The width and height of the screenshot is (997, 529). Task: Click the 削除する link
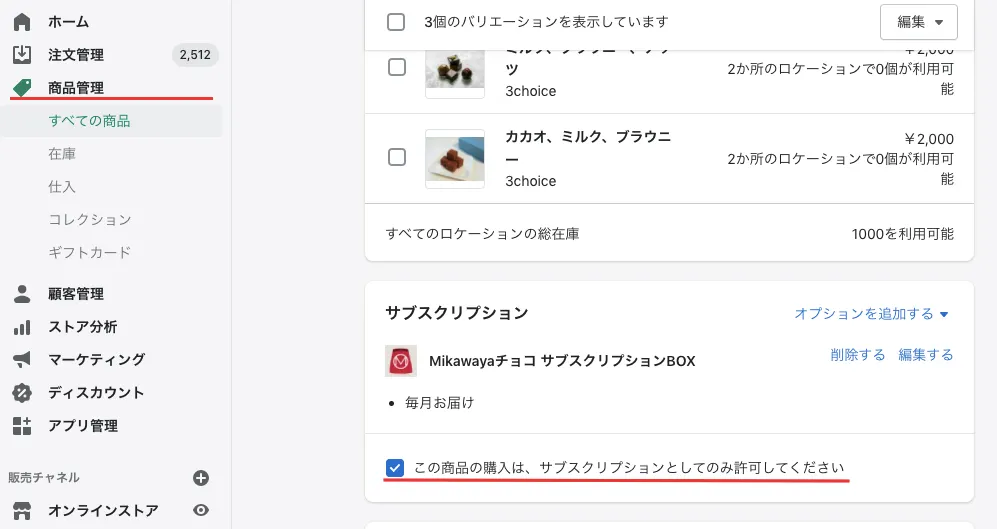coord(857,355)
